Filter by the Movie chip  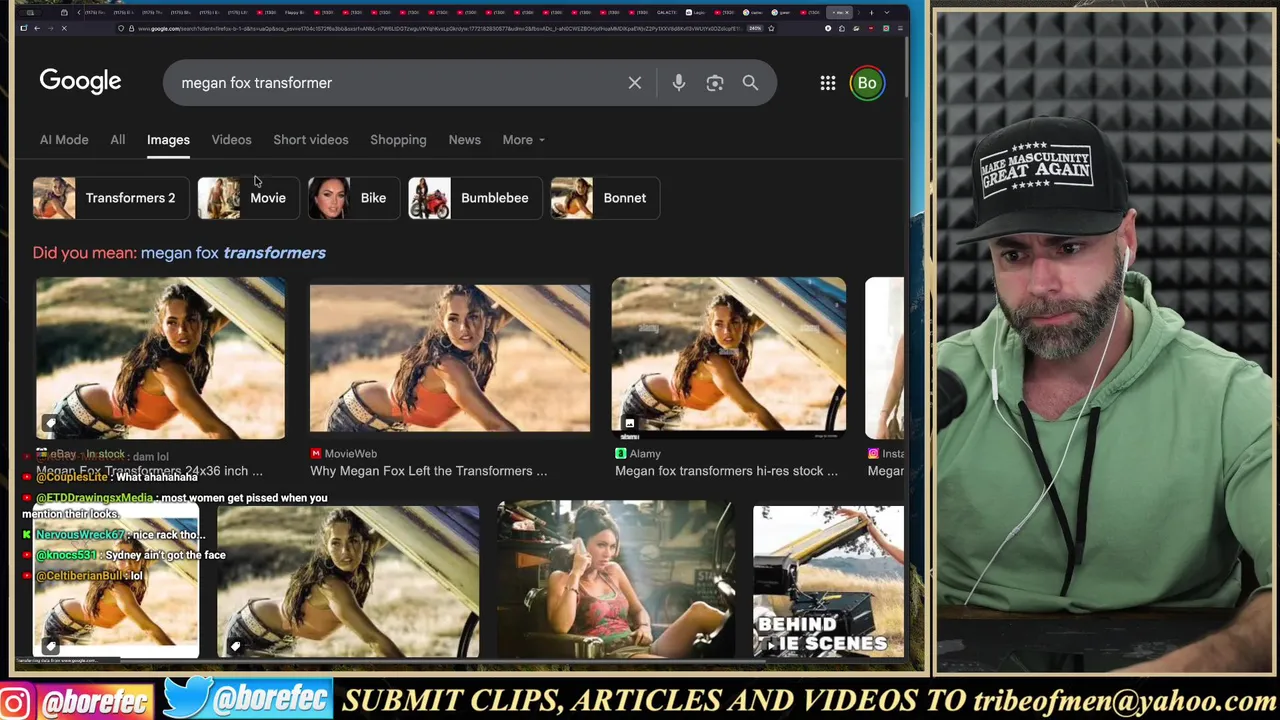(x=246, y=198)
